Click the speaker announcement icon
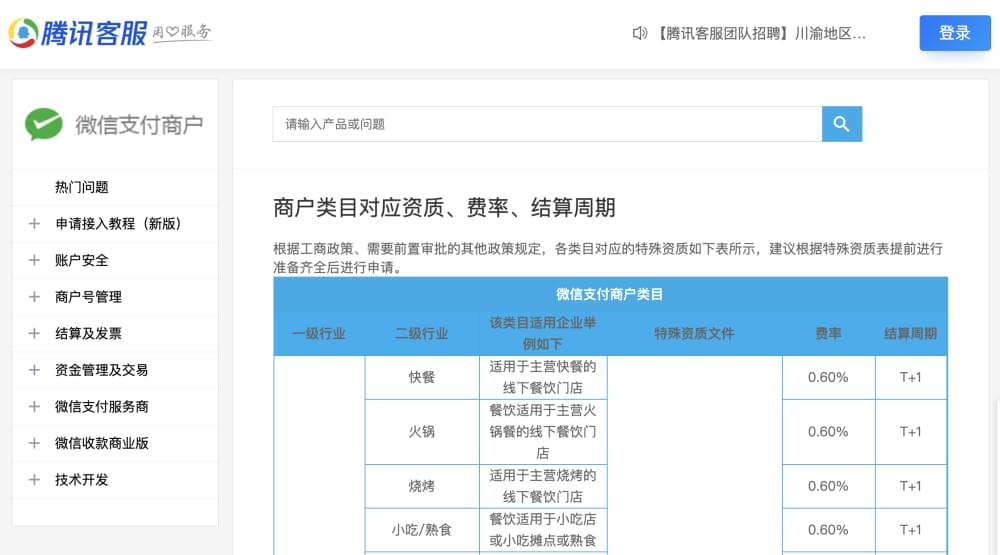The image size is (1000, 555). (x=640, y=33)
